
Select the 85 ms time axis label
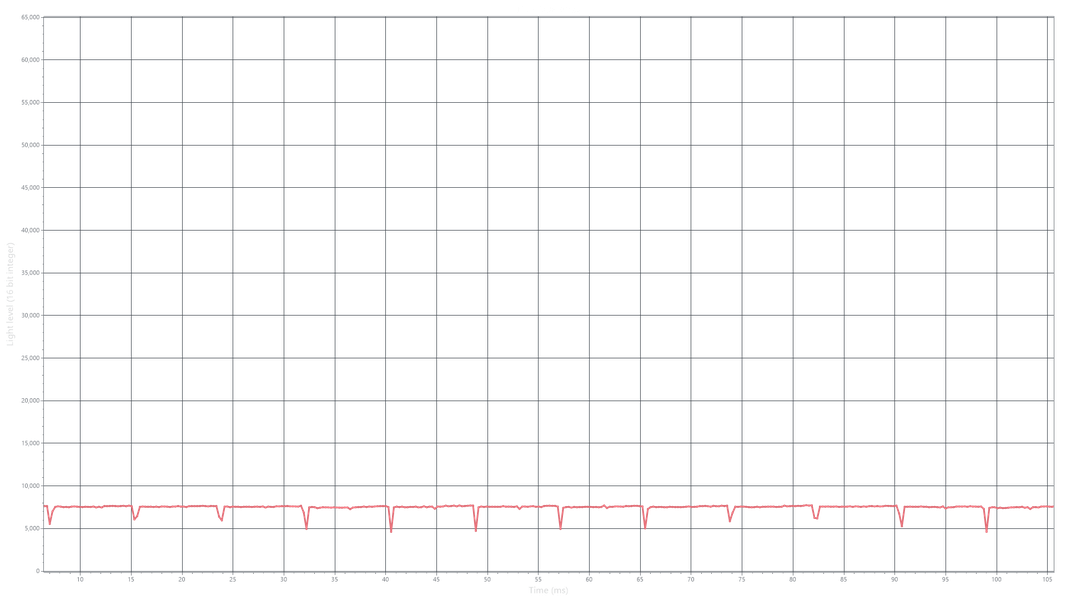click(x=844, y=580)
